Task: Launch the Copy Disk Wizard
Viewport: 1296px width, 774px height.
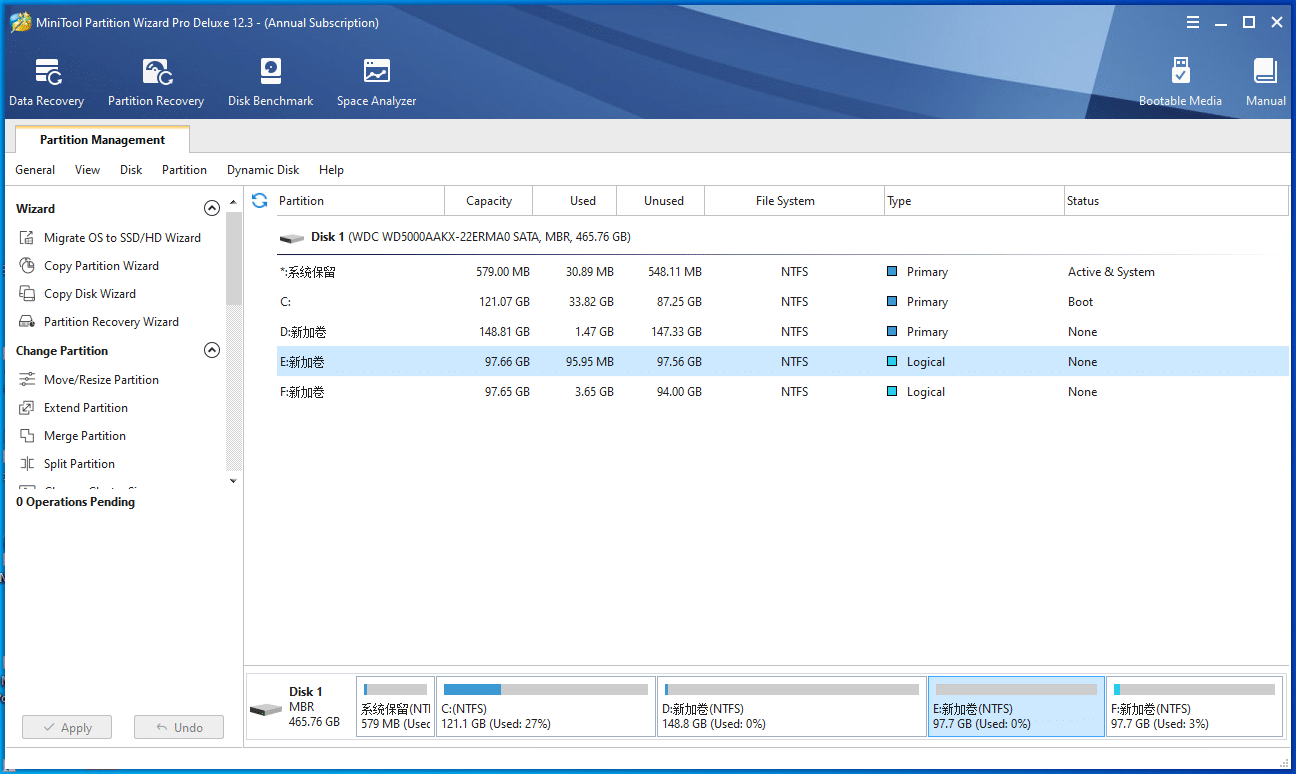Action: pos(78,294)
